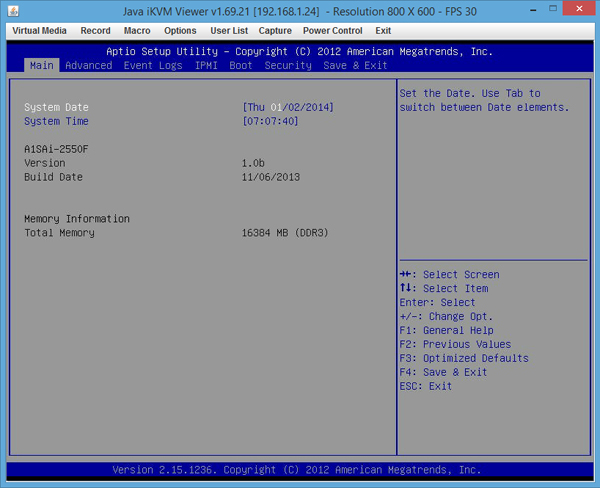600x488 pixels.
Task: Click the Select Screen arrows hint
Action: (x=450, y=274)
